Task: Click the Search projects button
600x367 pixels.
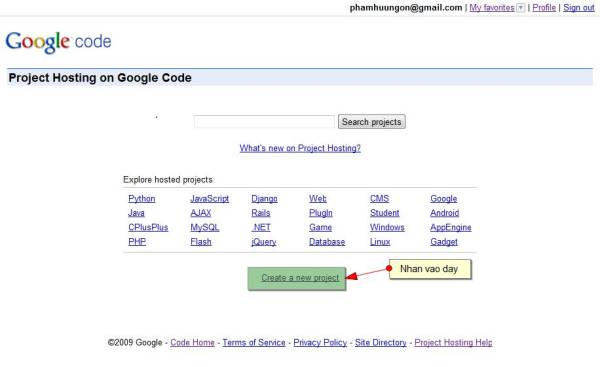Action: click(372, 122)
